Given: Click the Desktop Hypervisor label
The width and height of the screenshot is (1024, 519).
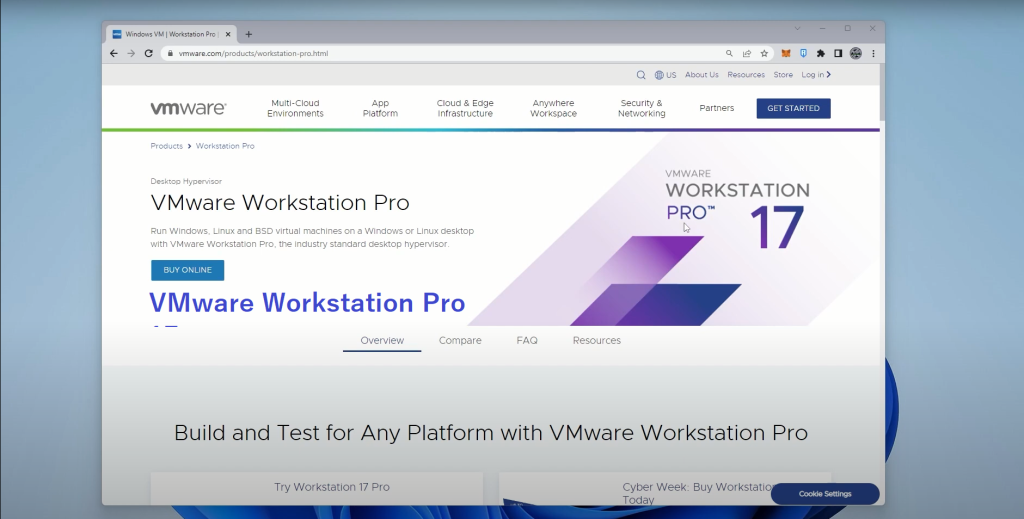Looking at the screenshot, I should (186, 181).
